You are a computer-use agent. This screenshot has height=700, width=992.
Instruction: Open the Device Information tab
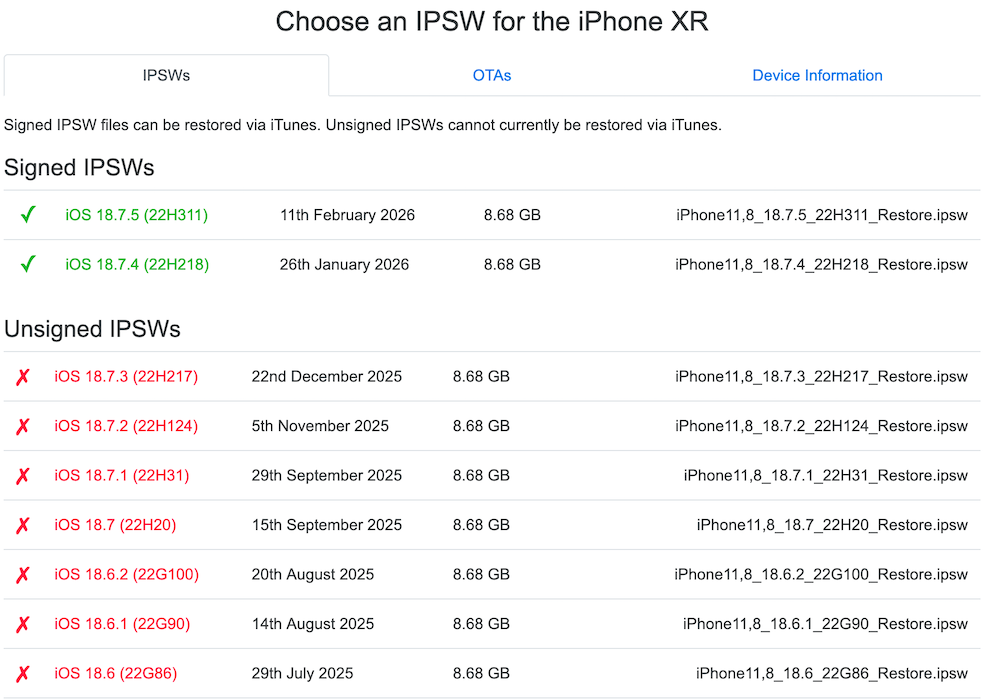tap(817, 76)
